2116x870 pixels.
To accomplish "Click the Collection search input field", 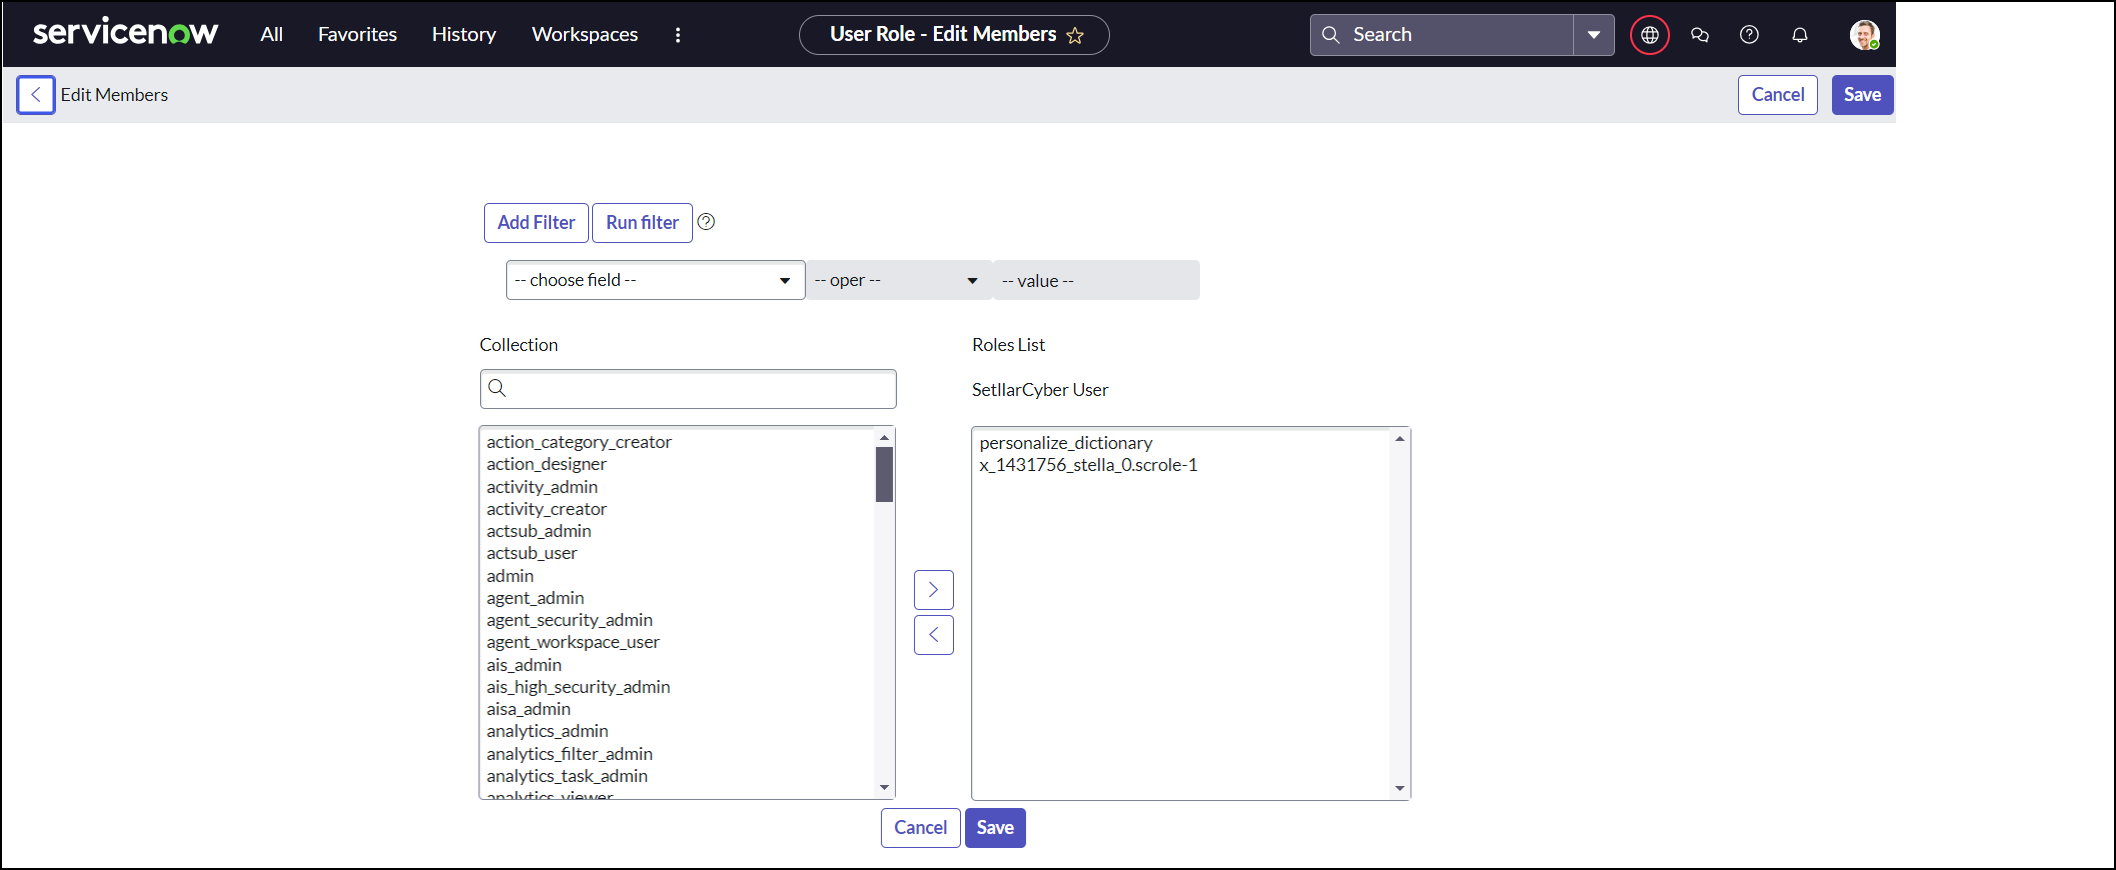I will tap(700, 389).
